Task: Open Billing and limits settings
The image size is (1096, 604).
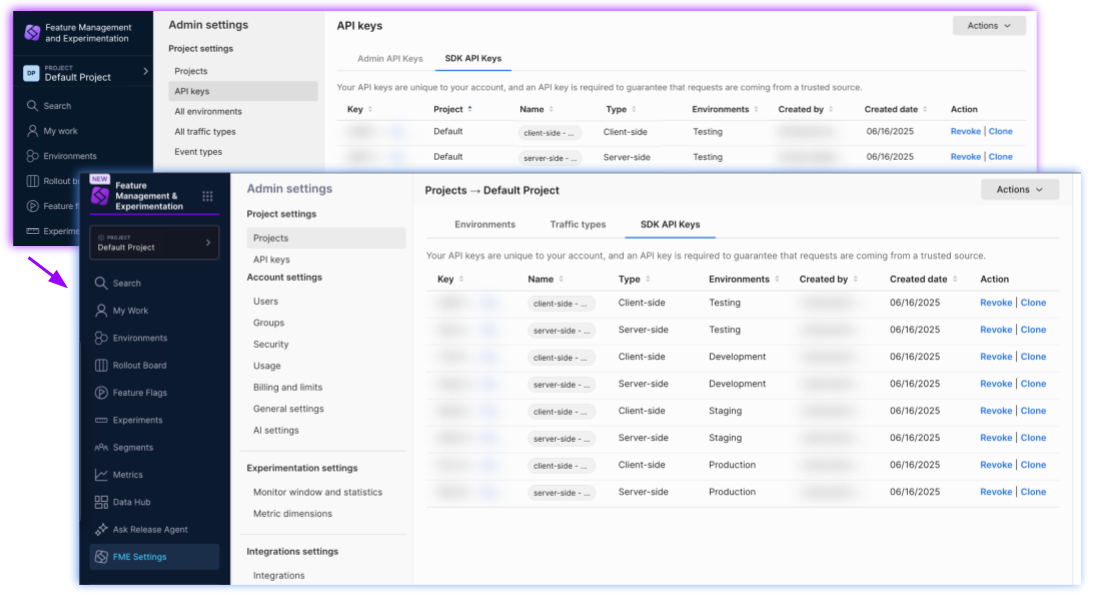Action: click(289, 387)
